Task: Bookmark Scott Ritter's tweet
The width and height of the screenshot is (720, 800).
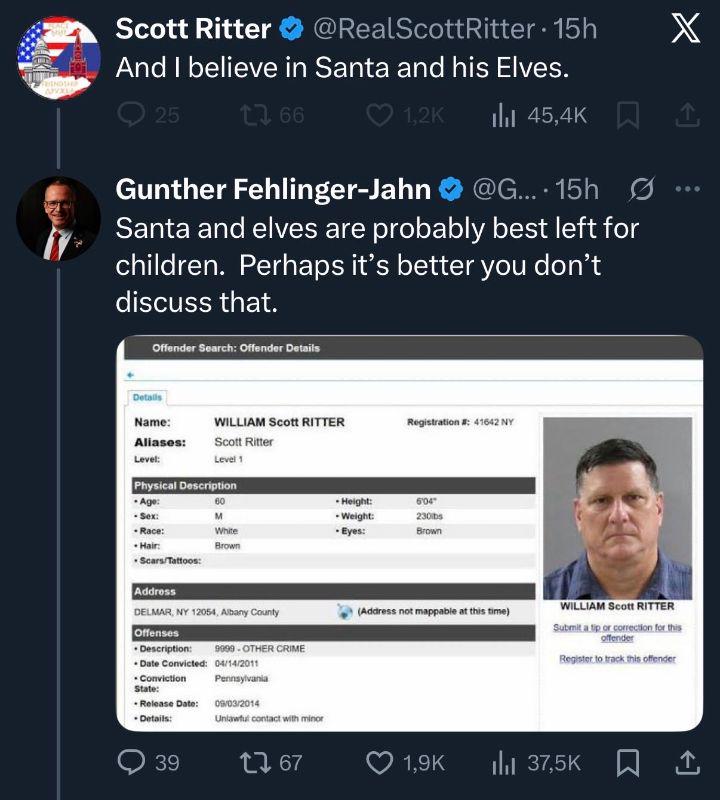Action: 628,115
